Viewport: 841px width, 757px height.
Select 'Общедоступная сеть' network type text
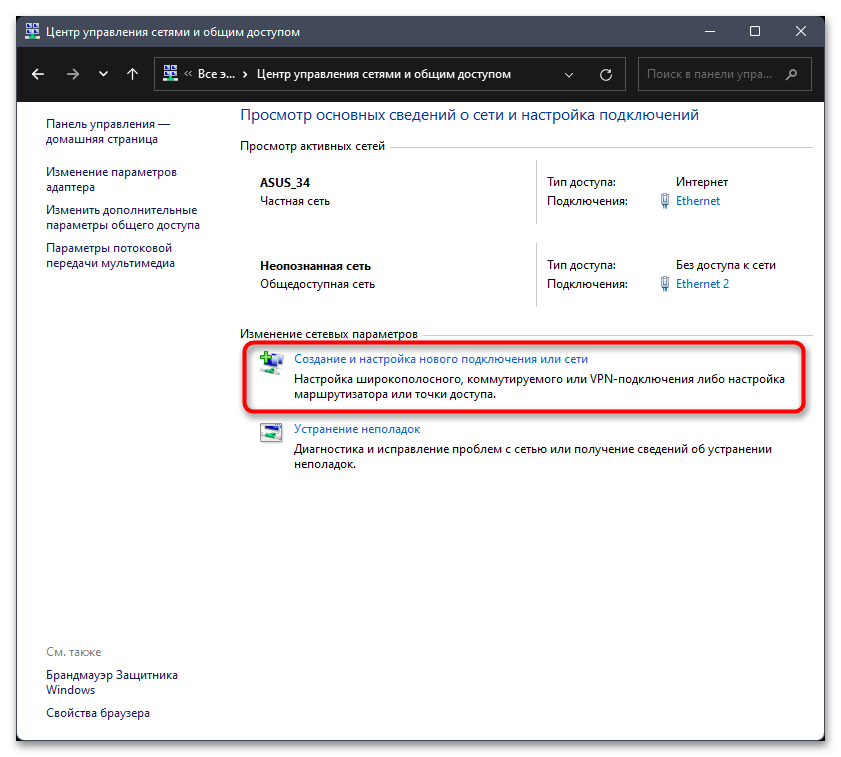point(318,284)
